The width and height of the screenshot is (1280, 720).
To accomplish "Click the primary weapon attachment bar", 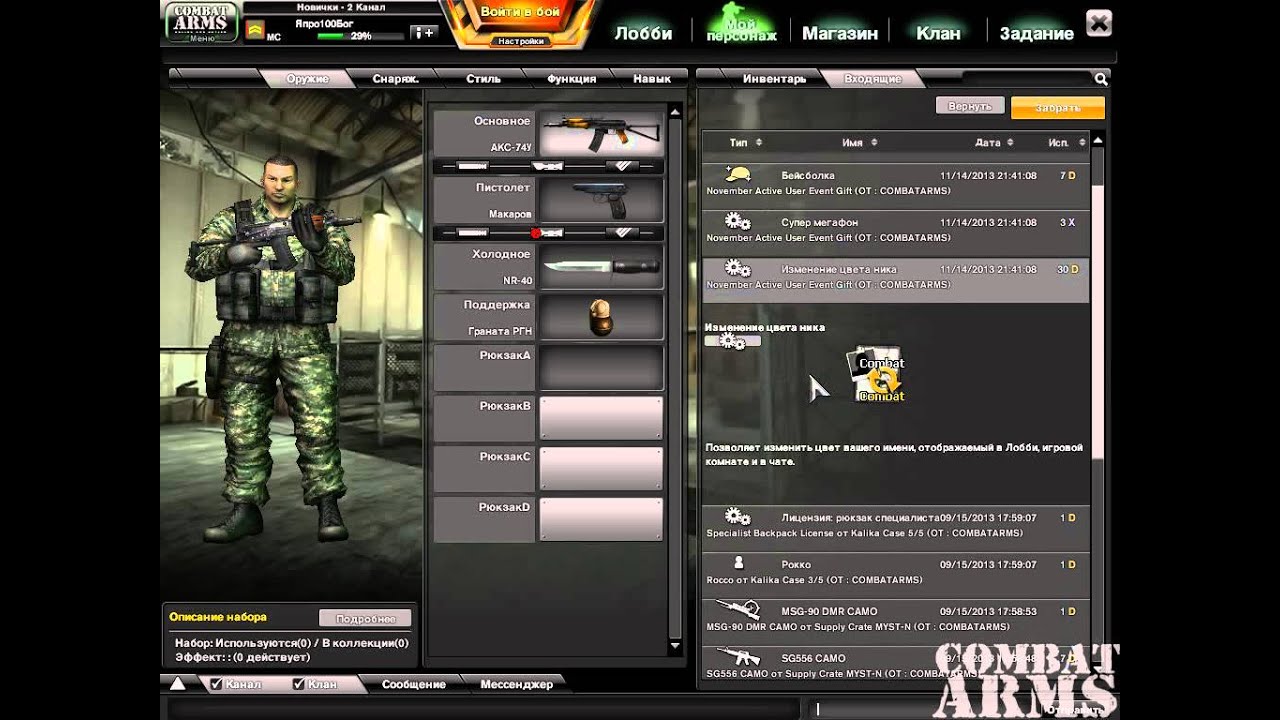I will tap(548, 166).
